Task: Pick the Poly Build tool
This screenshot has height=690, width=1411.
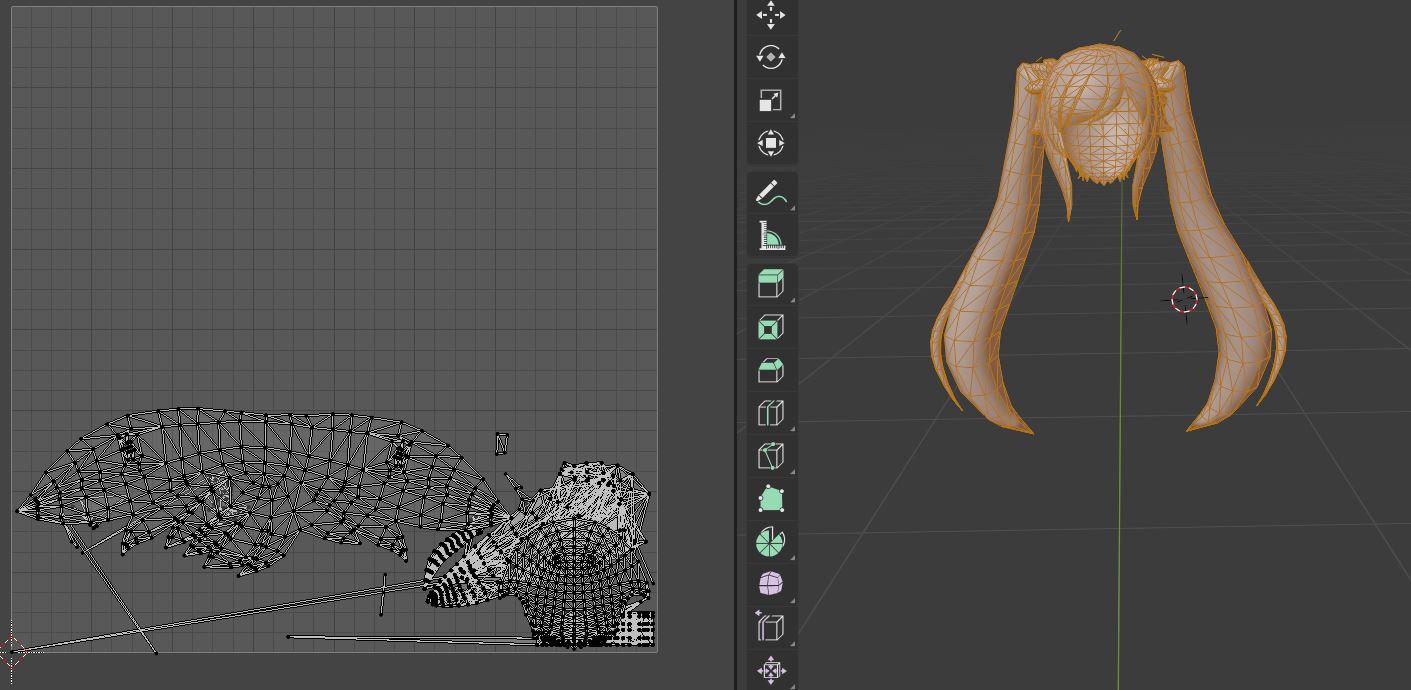Action: pos(770,499)
